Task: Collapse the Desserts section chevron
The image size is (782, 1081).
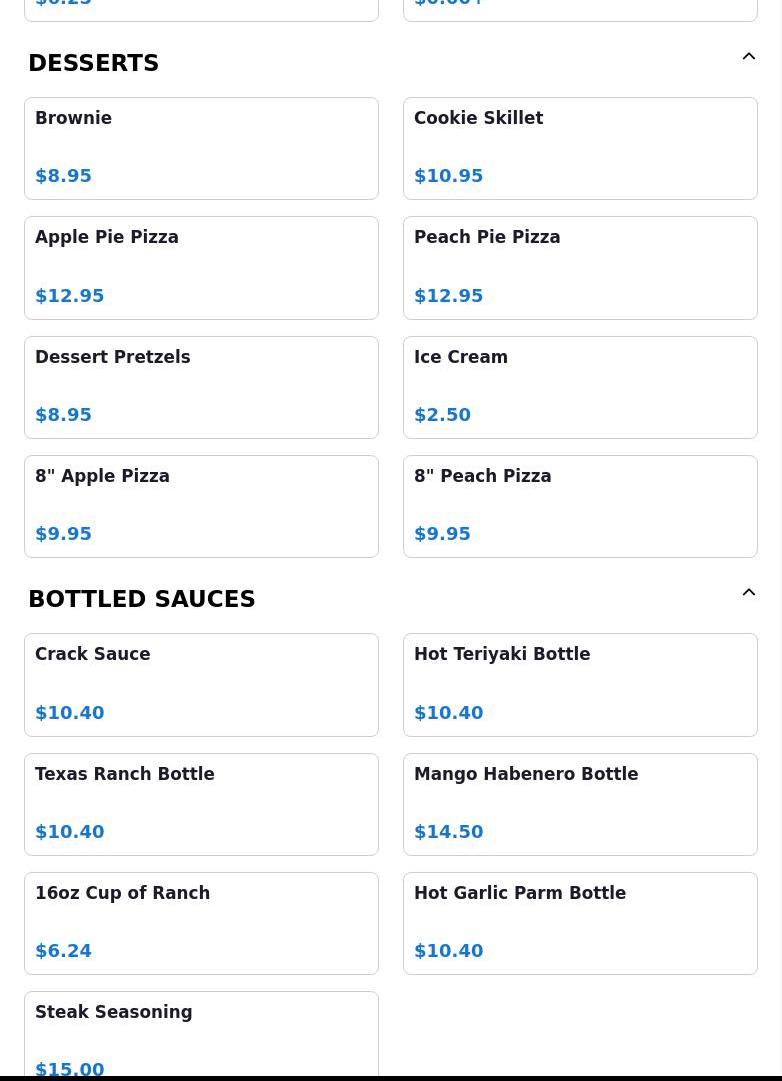Action: click(748, 57)
